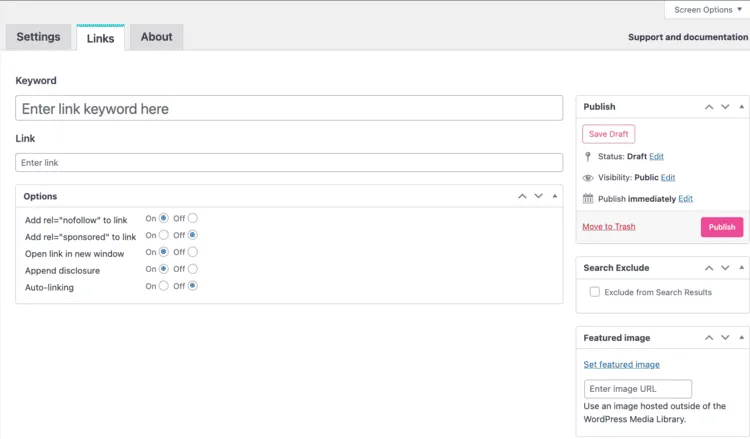The height and width of the screenshot is (439, 750).
Task: Click the Publish box heading
Action: tap(599, 107)
